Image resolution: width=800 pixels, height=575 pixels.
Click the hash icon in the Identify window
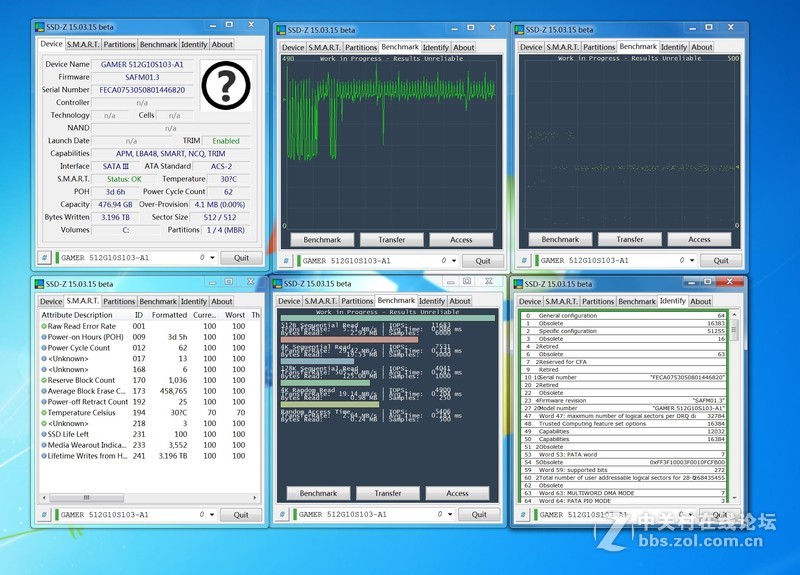click(522, 515)
